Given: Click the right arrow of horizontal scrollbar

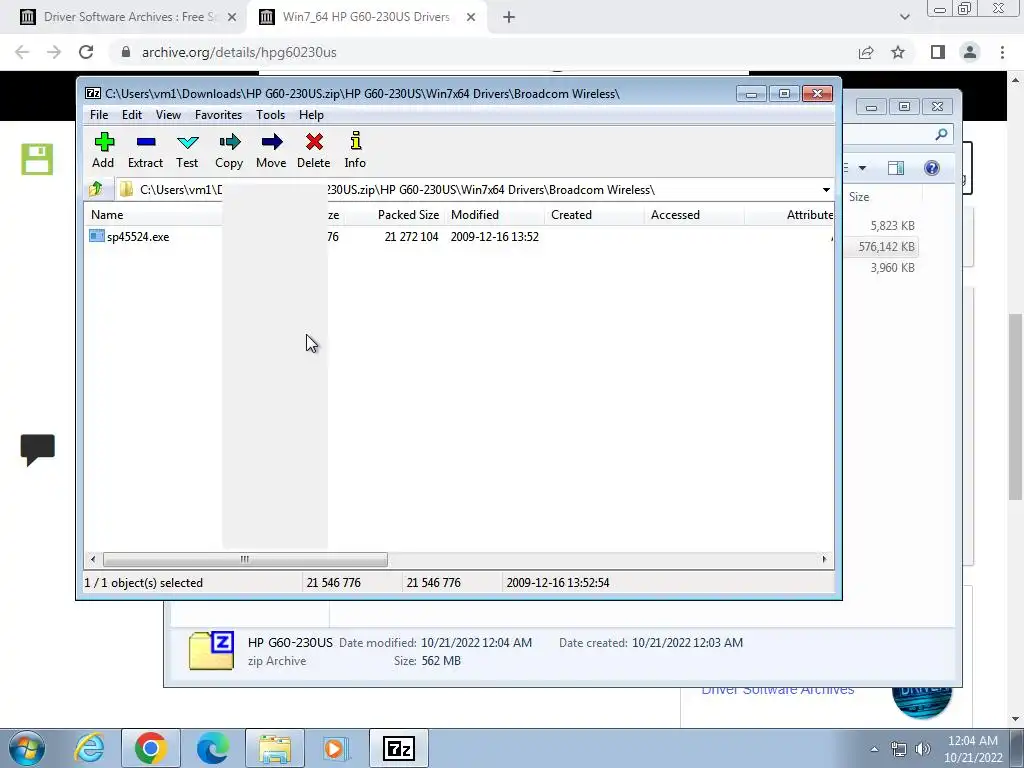Looking at the screenshot, I should coord(824,560).
